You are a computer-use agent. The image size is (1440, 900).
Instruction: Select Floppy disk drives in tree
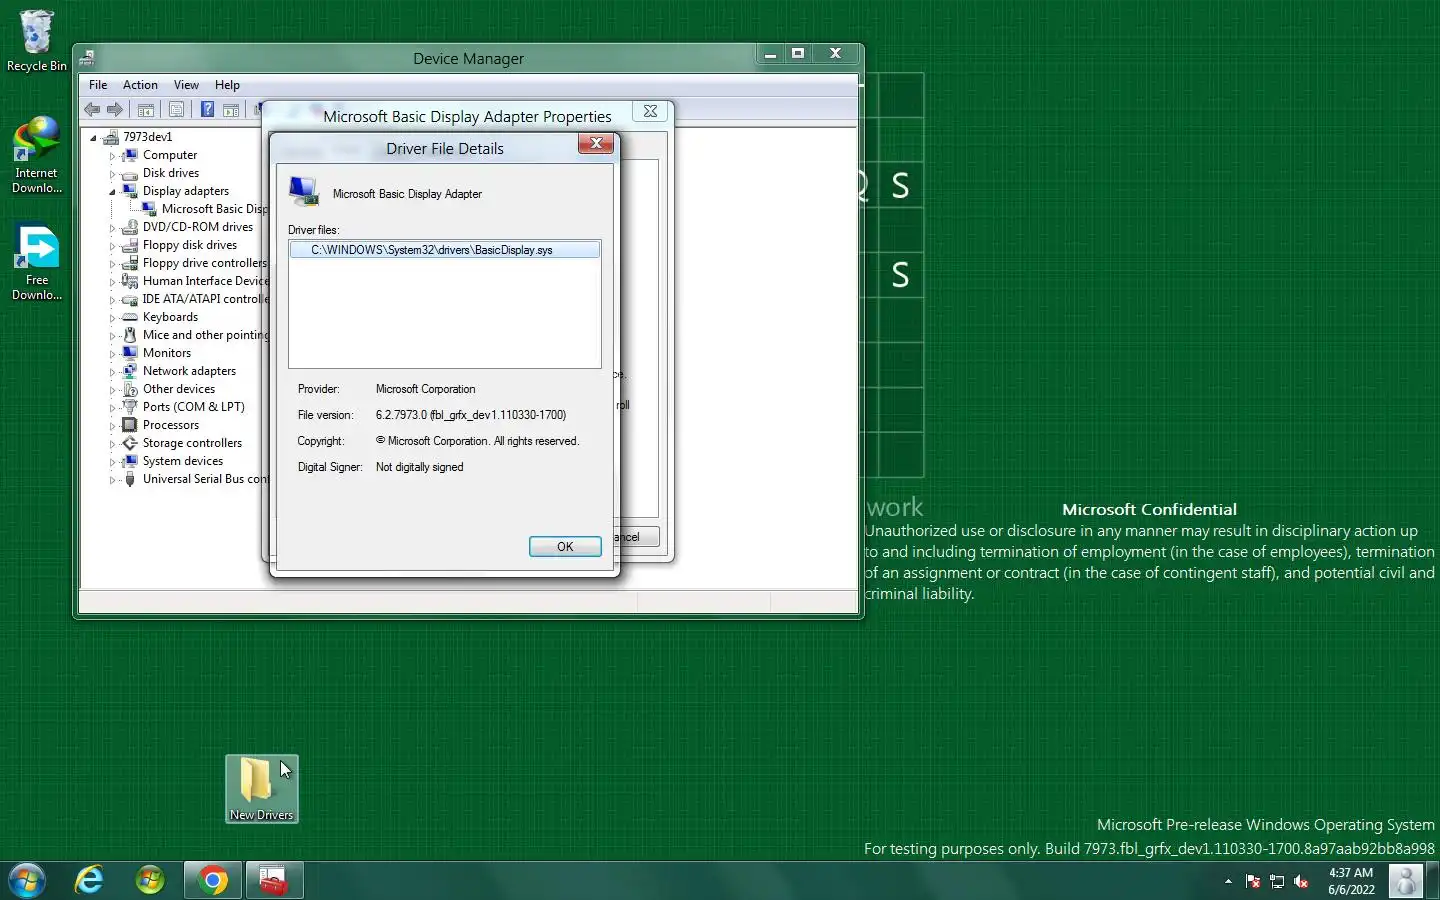click(190, 245)
